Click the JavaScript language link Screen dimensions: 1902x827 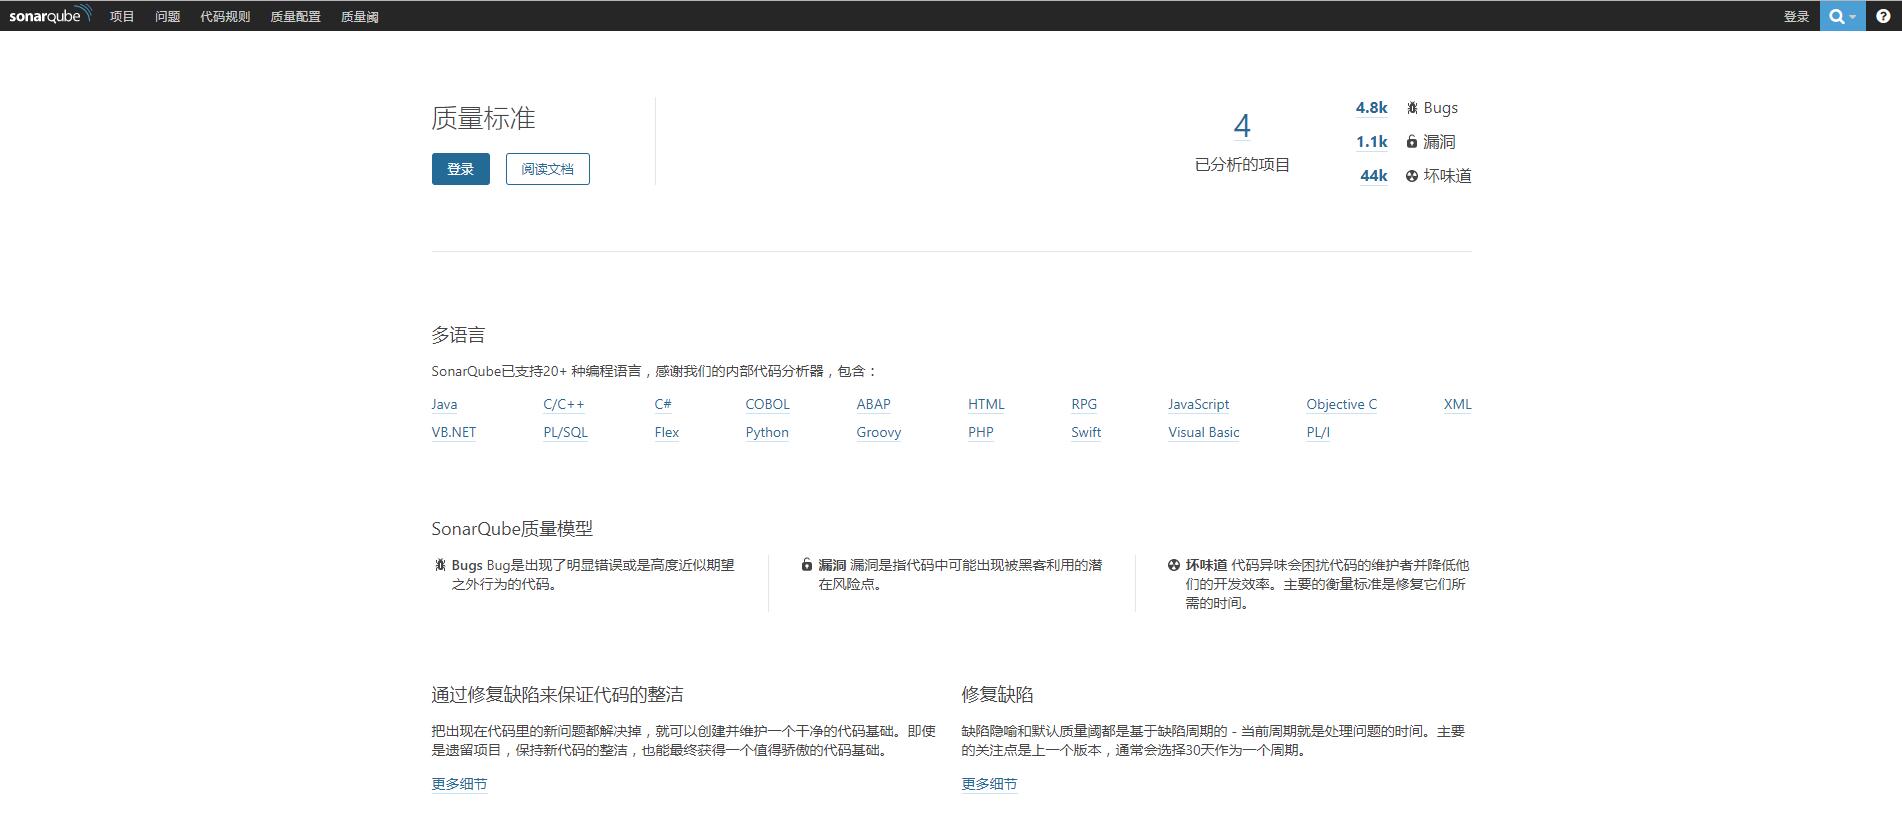point(1198,404)
